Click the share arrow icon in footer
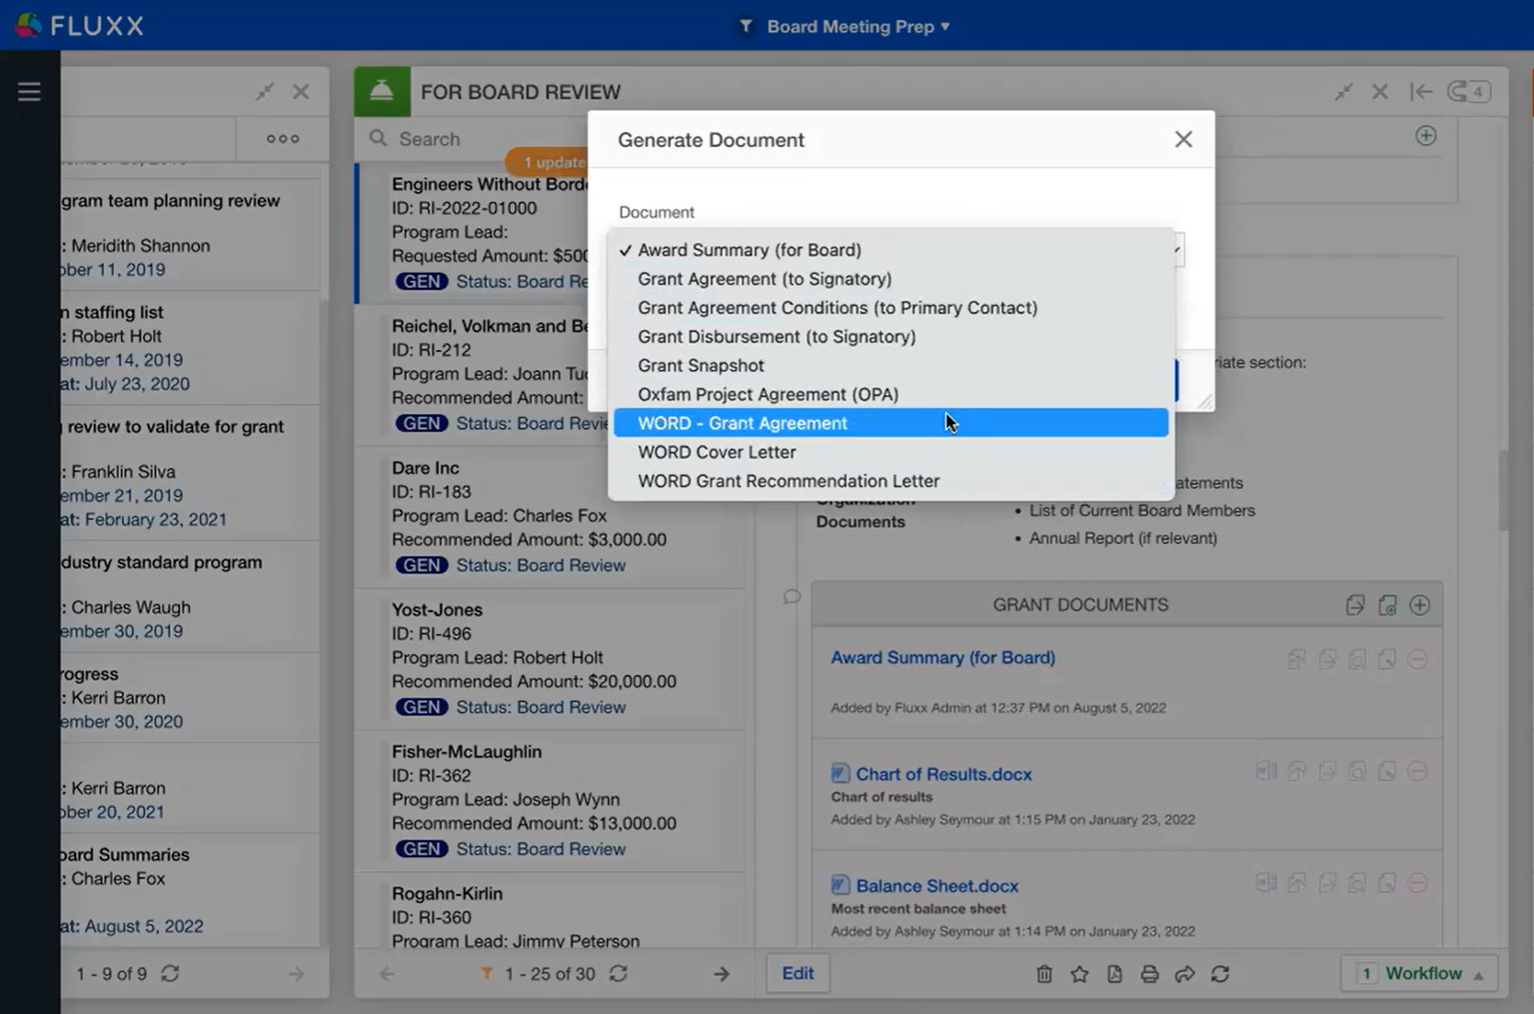Viewport: 1534px width, 1014px height. click(x=1184, y=974)
